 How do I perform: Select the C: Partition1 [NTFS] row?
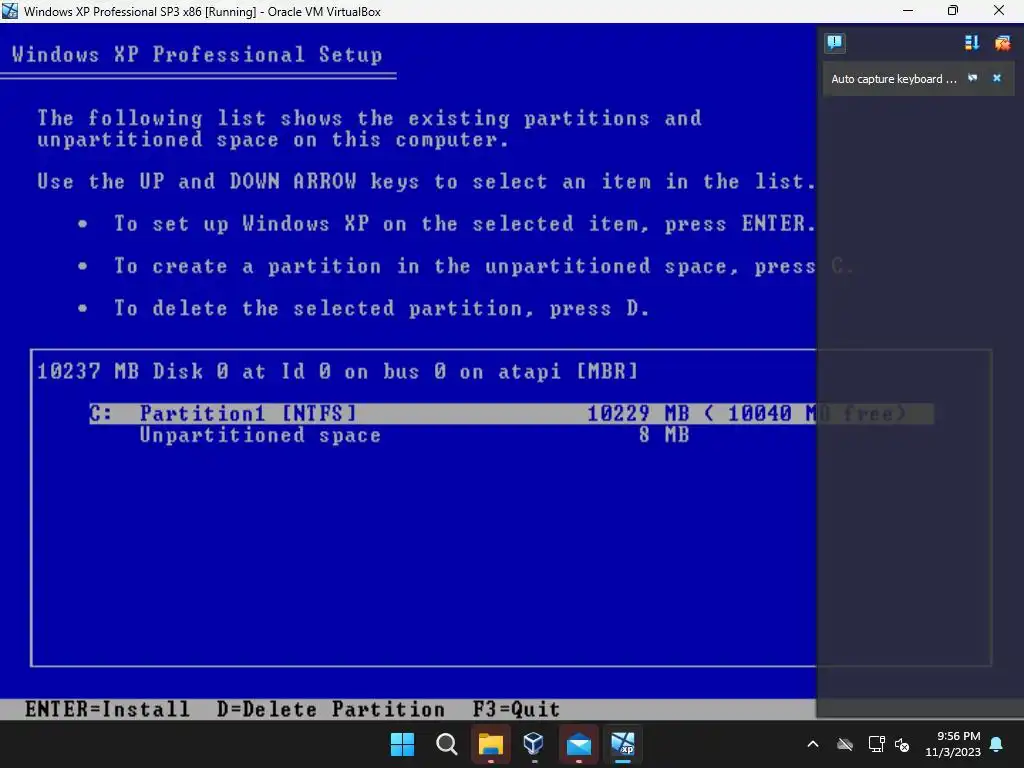[511, 413]
